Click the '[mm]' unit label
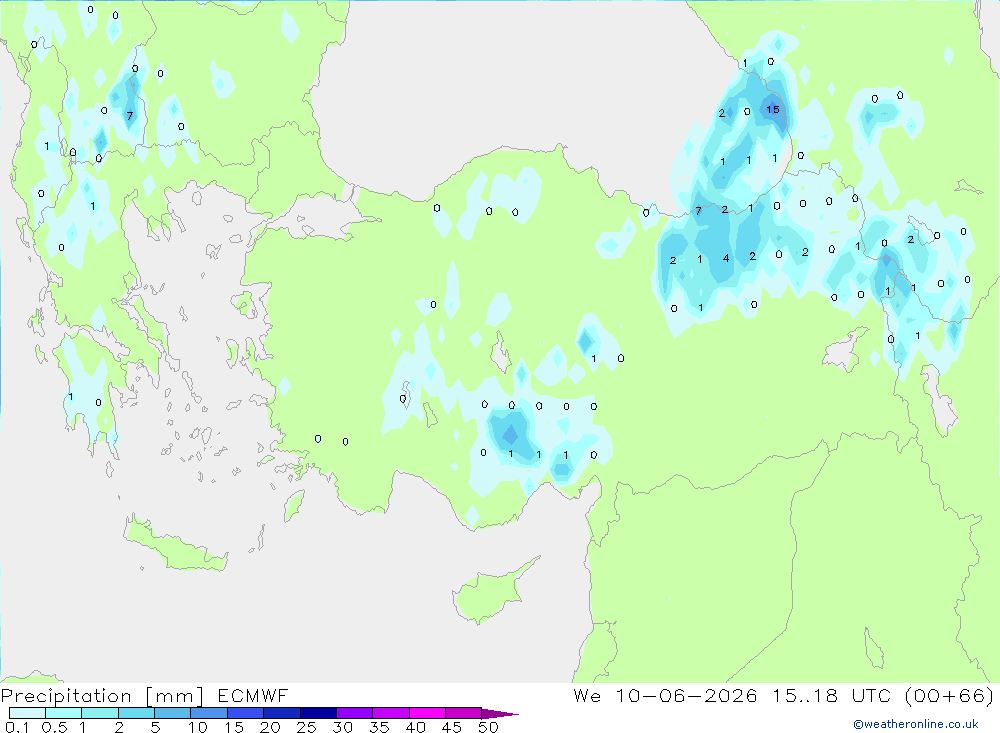Screen dimensions: 1000x733 174,696
